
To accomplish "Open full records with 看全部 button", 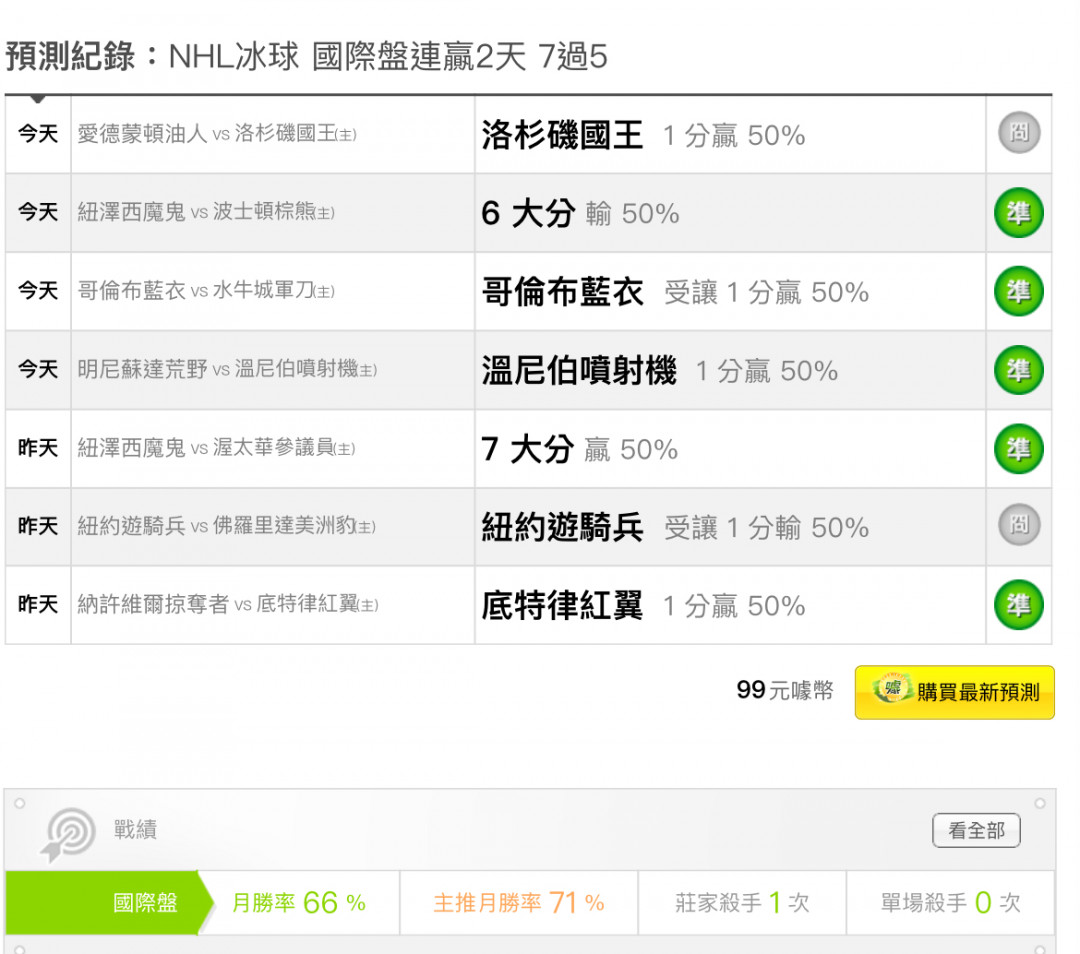I will tap(976, 831).
